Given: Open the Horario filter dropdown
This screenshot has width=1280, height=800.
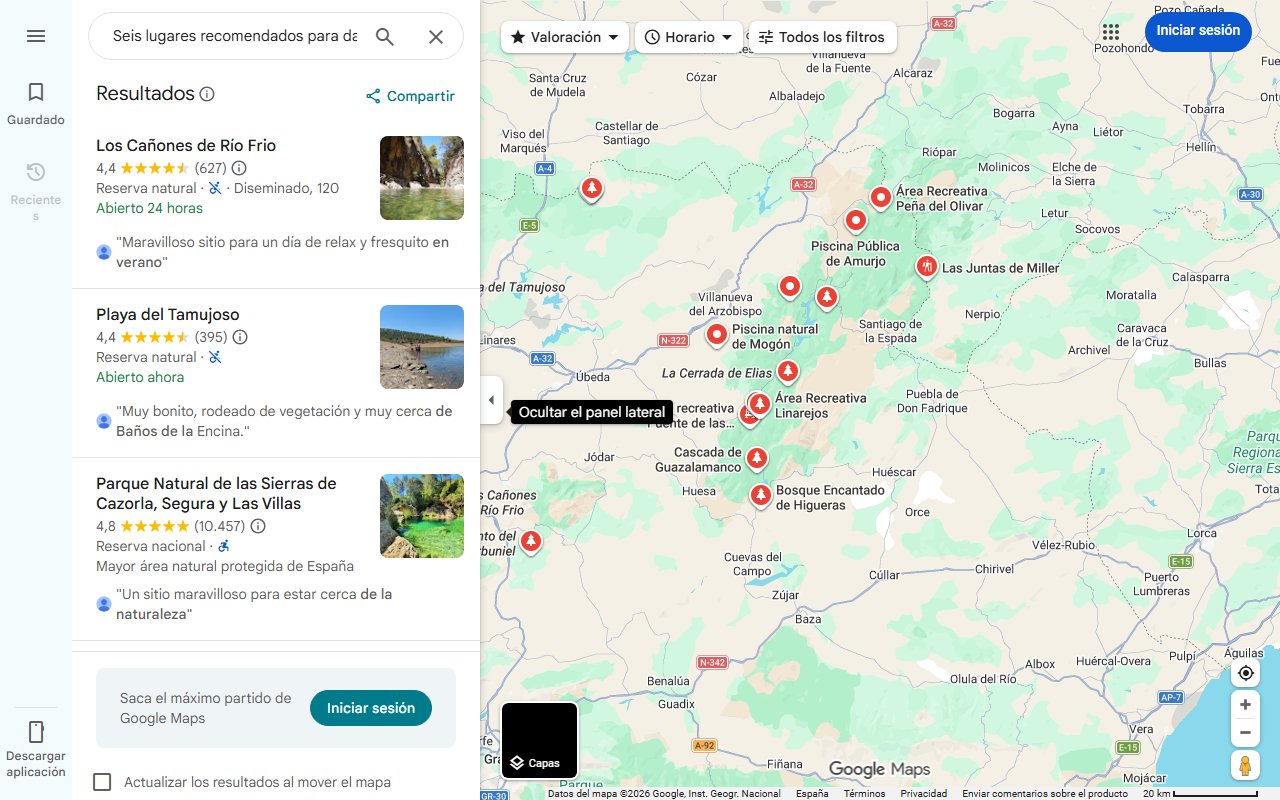Looking at the screenshot, I should (688, 36).
